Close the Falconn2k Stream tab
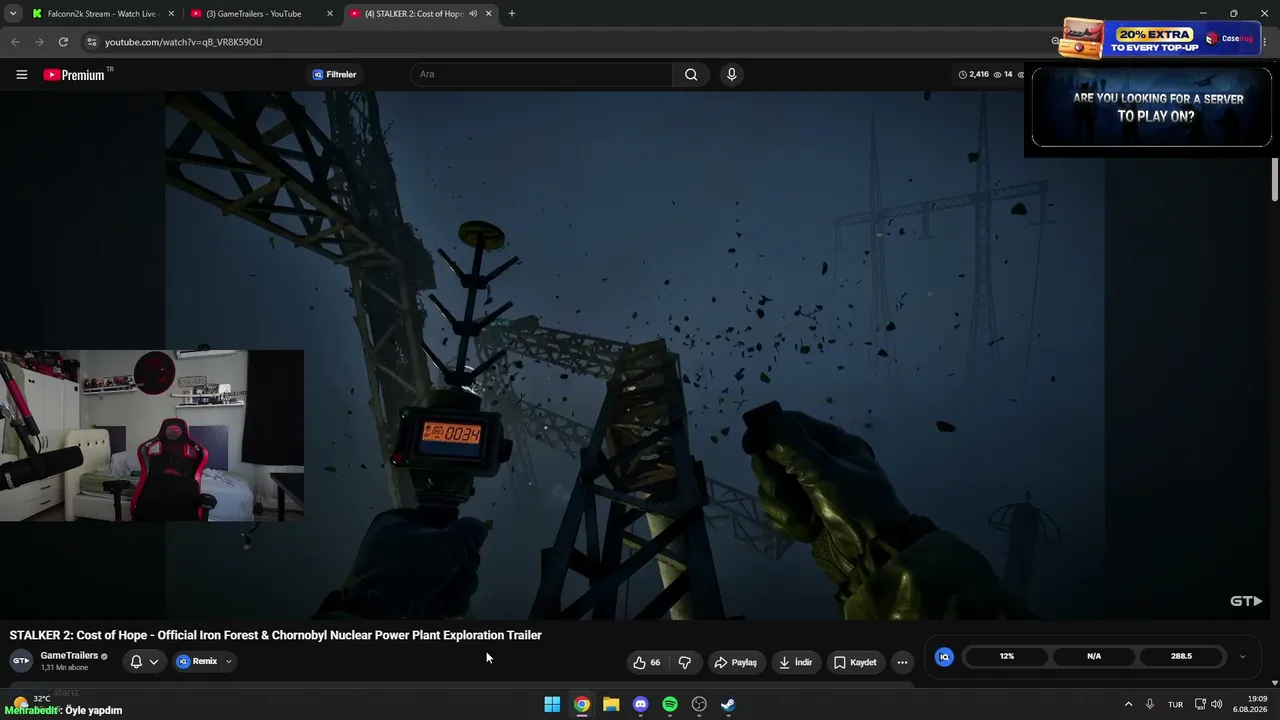 (x=171, y=14)
